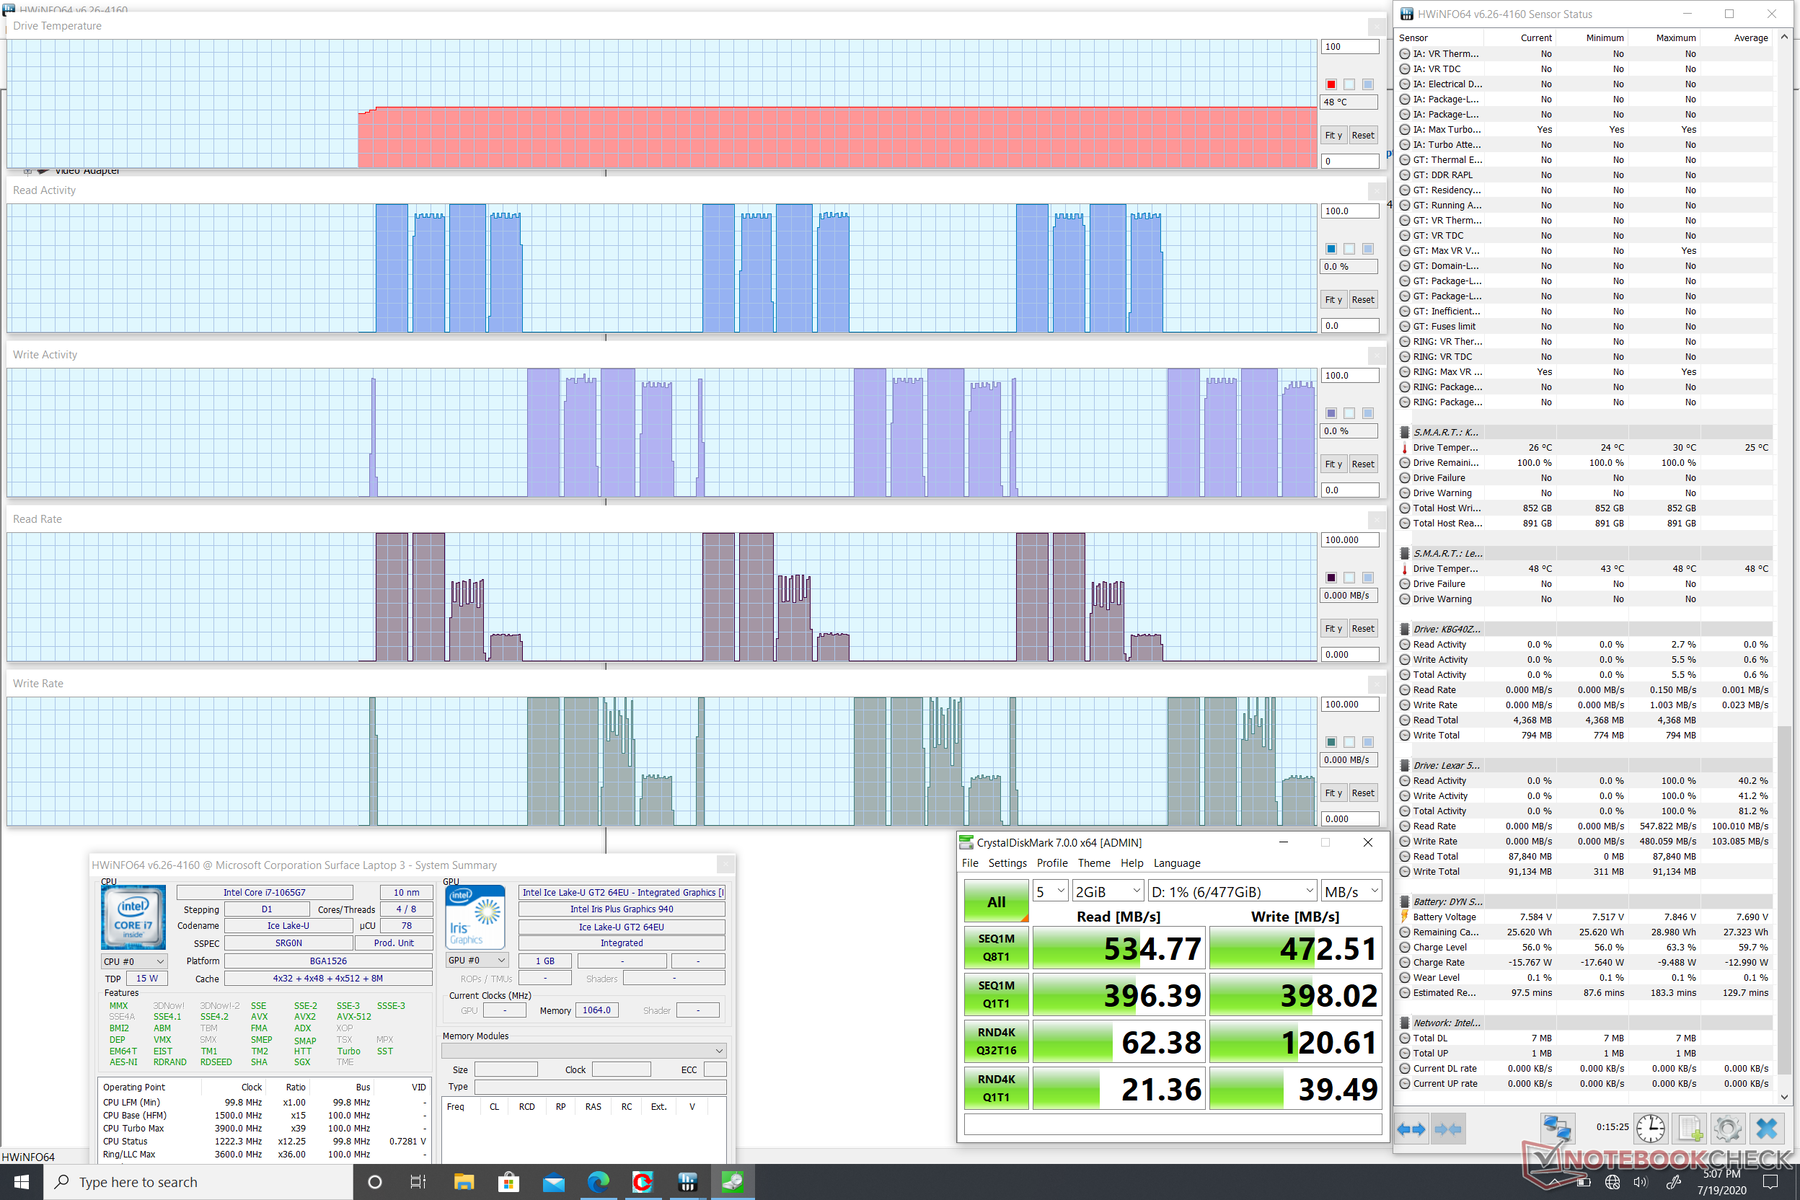The width and height of the screenshot is (1800, 1200).
Task: Click the Maximum column header
Action: click(x=1675, y=38)
